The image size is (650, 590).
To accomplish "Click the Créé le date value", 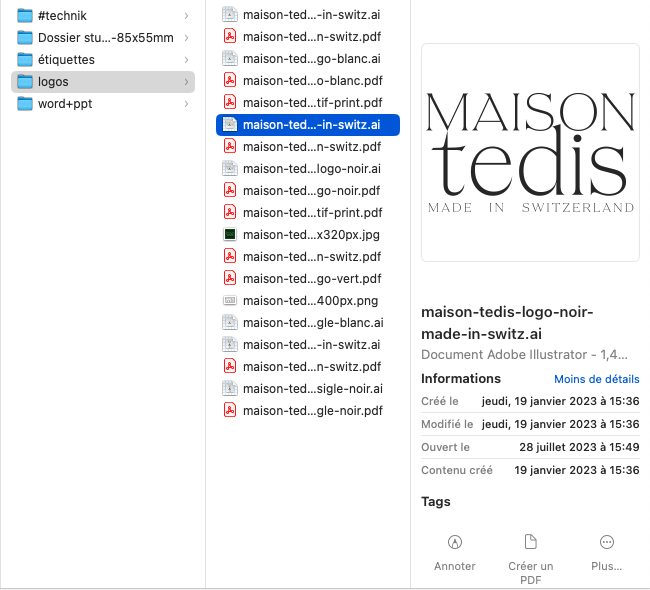I will coord(560,401).
